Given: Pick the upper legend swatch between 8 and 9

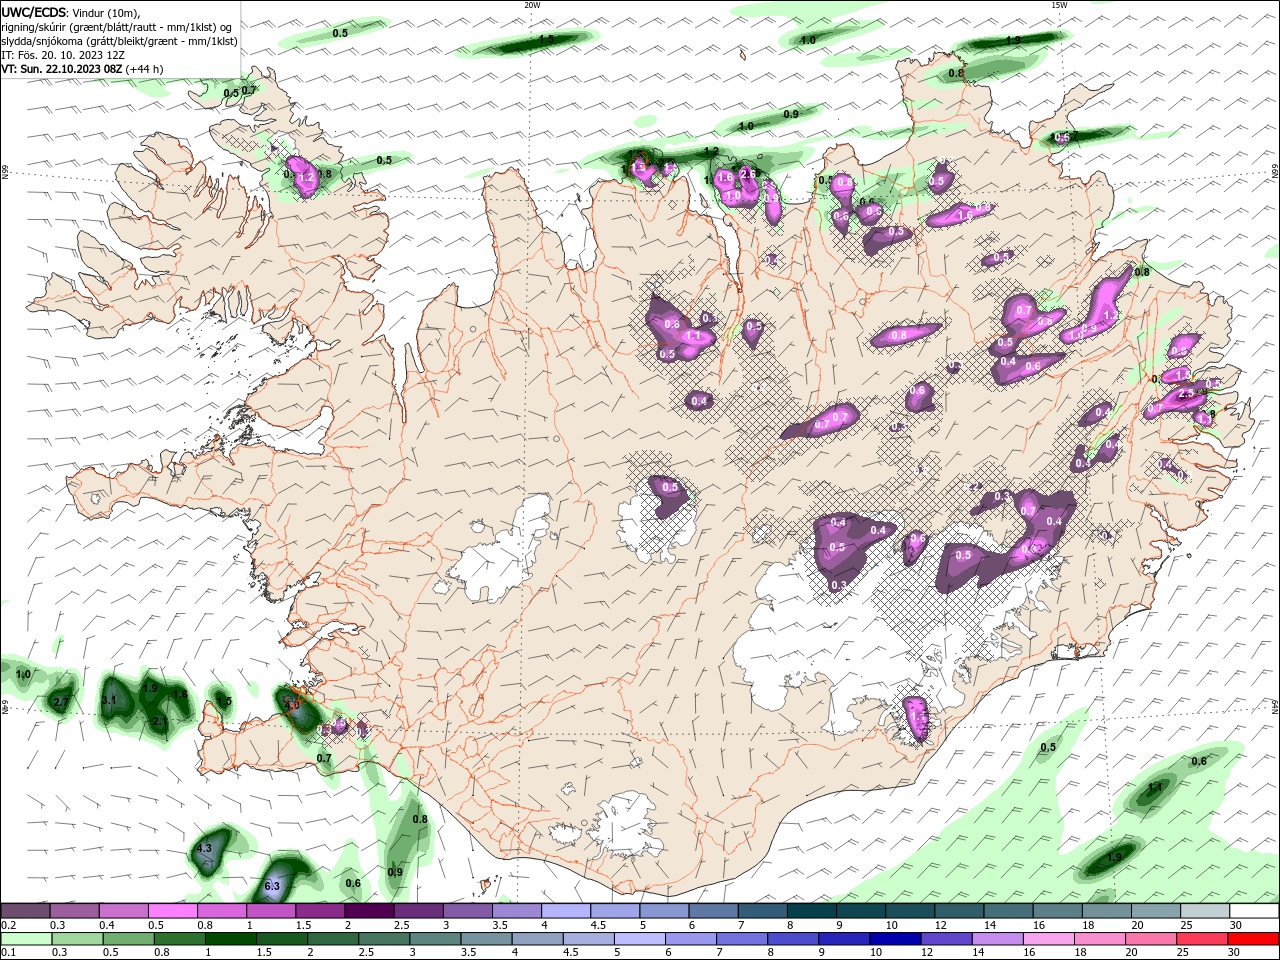Looking at the screenshot, I should pyautogui.click(x=811, y=911).
